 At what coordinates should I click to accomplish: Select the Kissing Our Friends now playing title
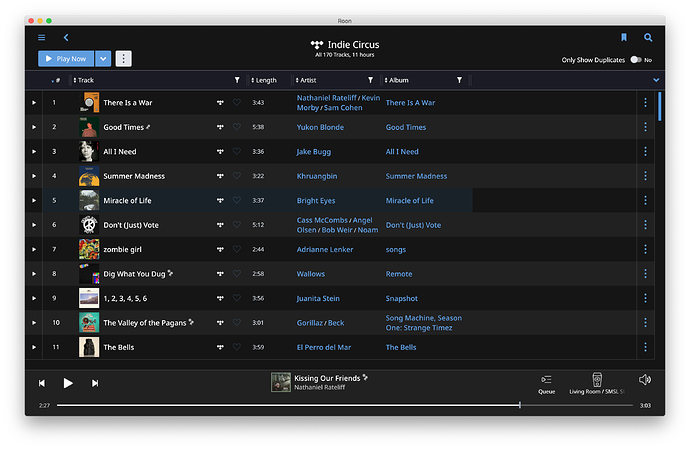327,378
